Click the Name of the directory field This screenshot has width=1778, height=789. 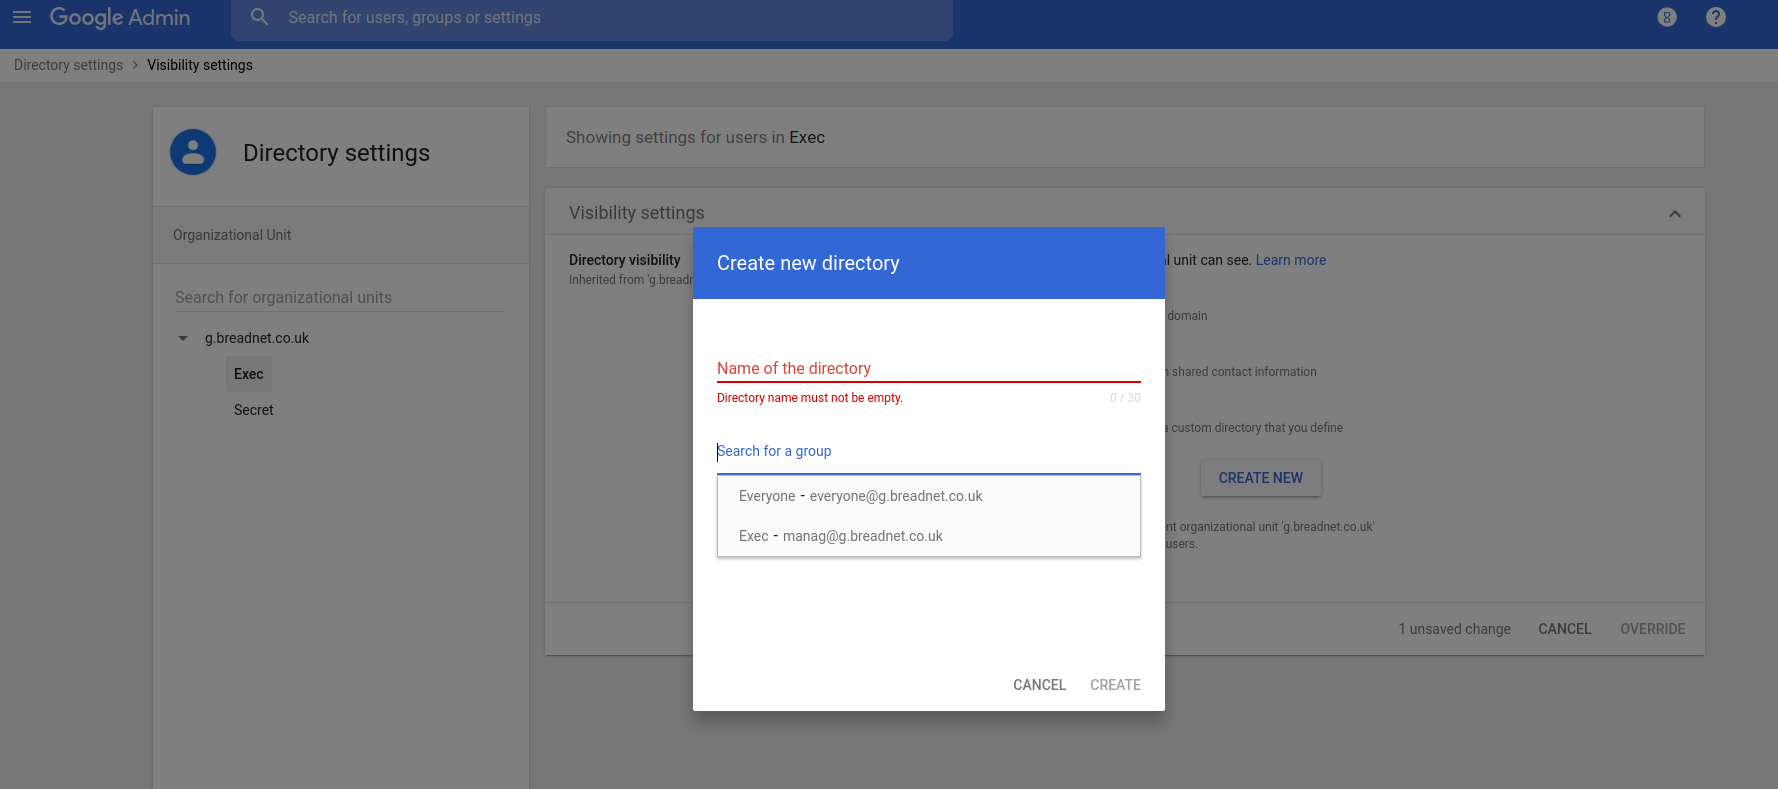point(927,368)
